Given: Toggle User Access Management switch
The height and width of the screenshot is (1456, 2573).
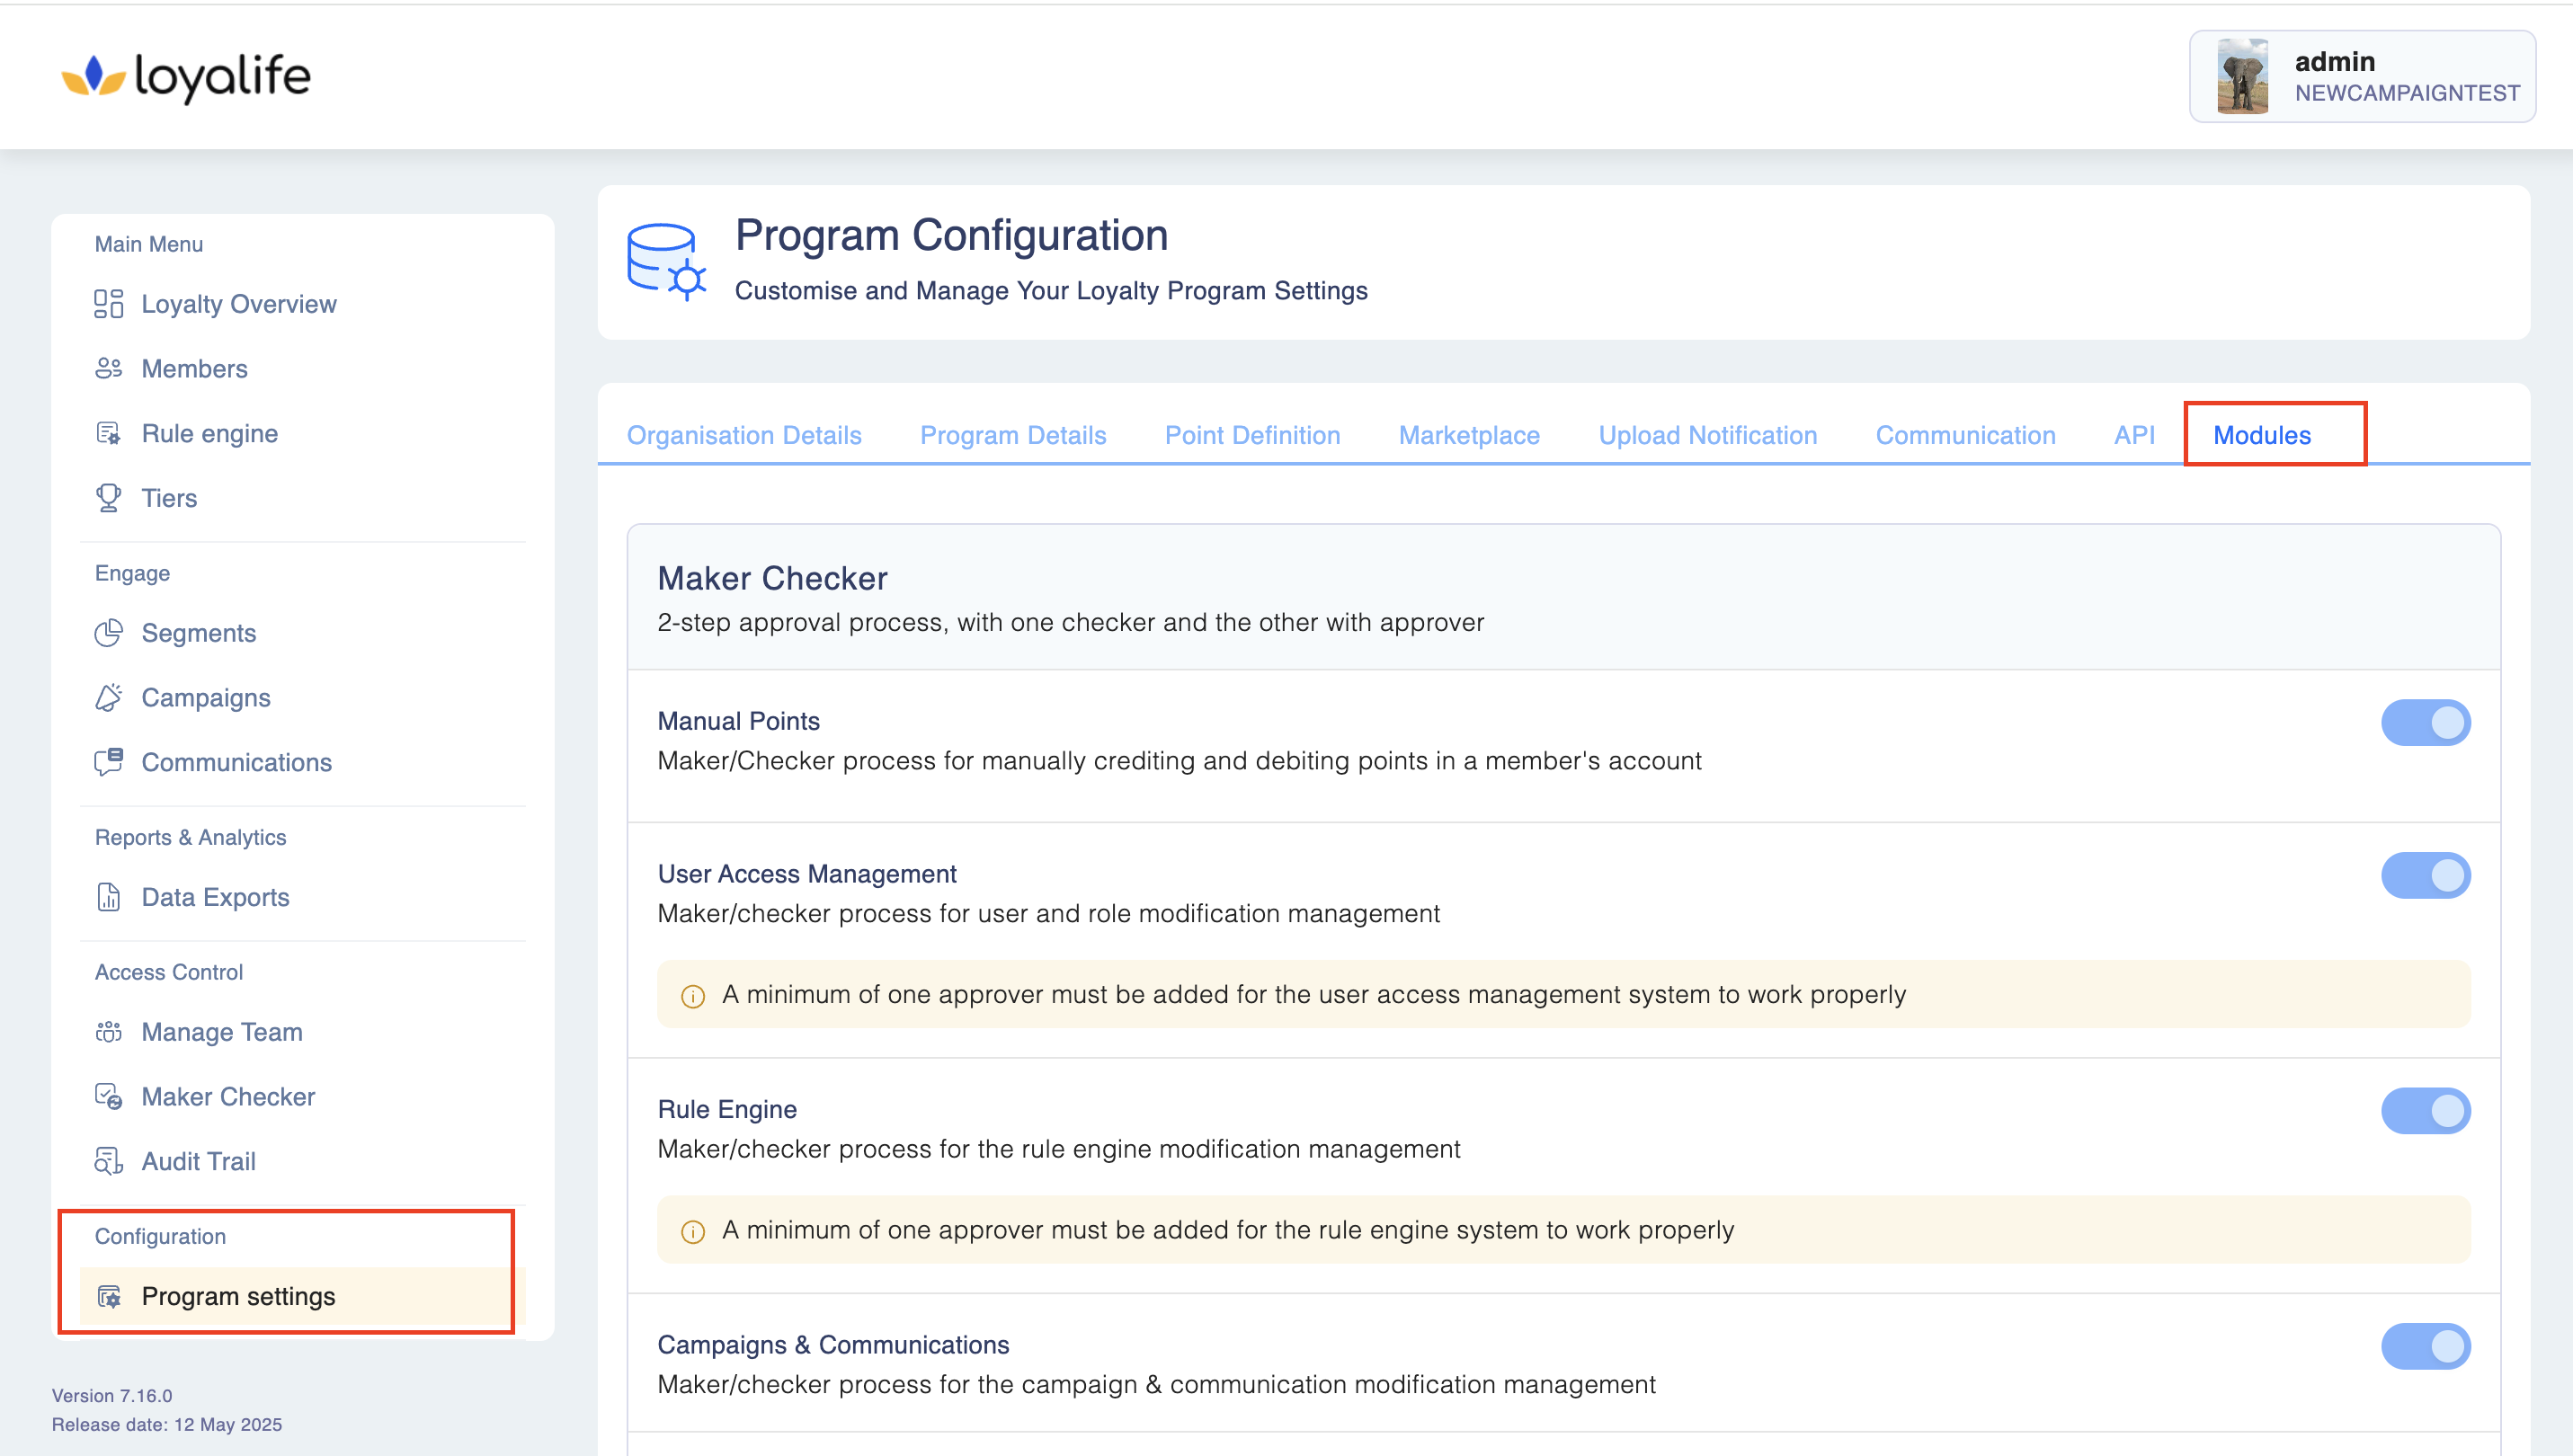Looking at the screenshot, I should point(2424,876).
